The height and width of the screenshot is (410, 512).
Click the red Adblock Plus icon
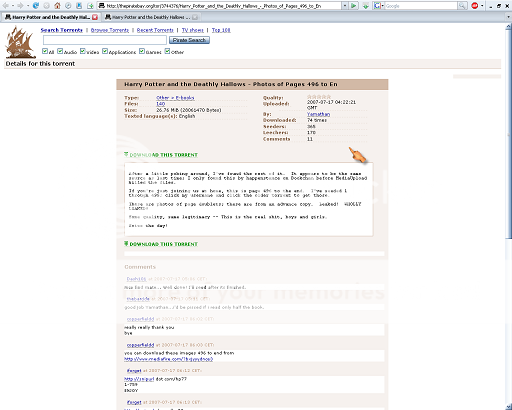pyautogui.click(x=475, y=6)
